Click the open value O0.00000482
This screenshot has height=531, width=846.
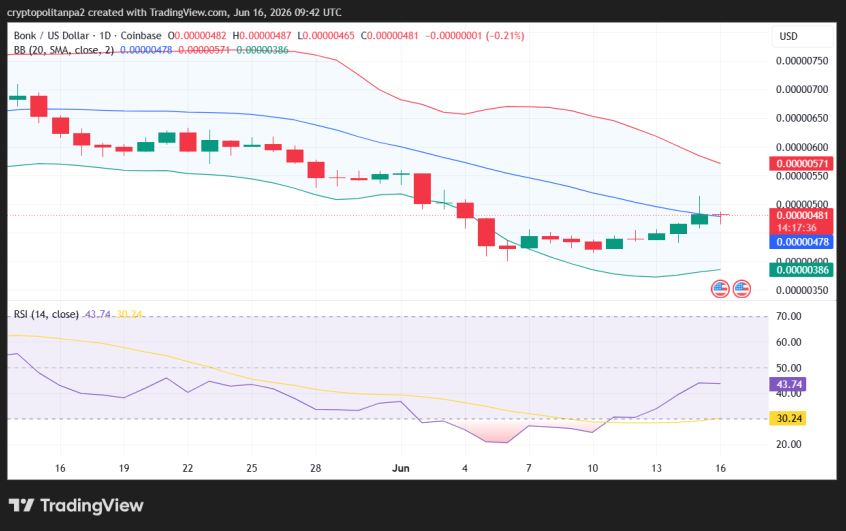coord(197,36)
